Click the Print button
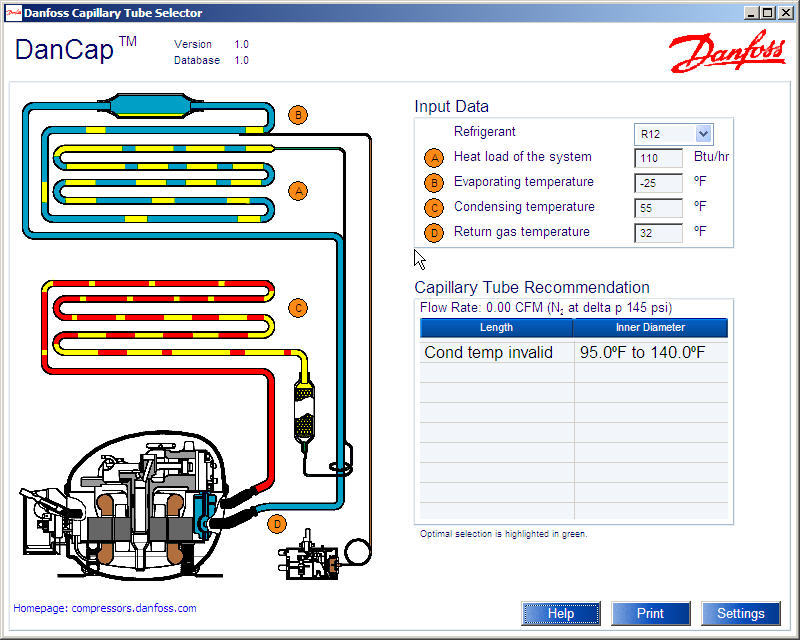 (651, 613)
